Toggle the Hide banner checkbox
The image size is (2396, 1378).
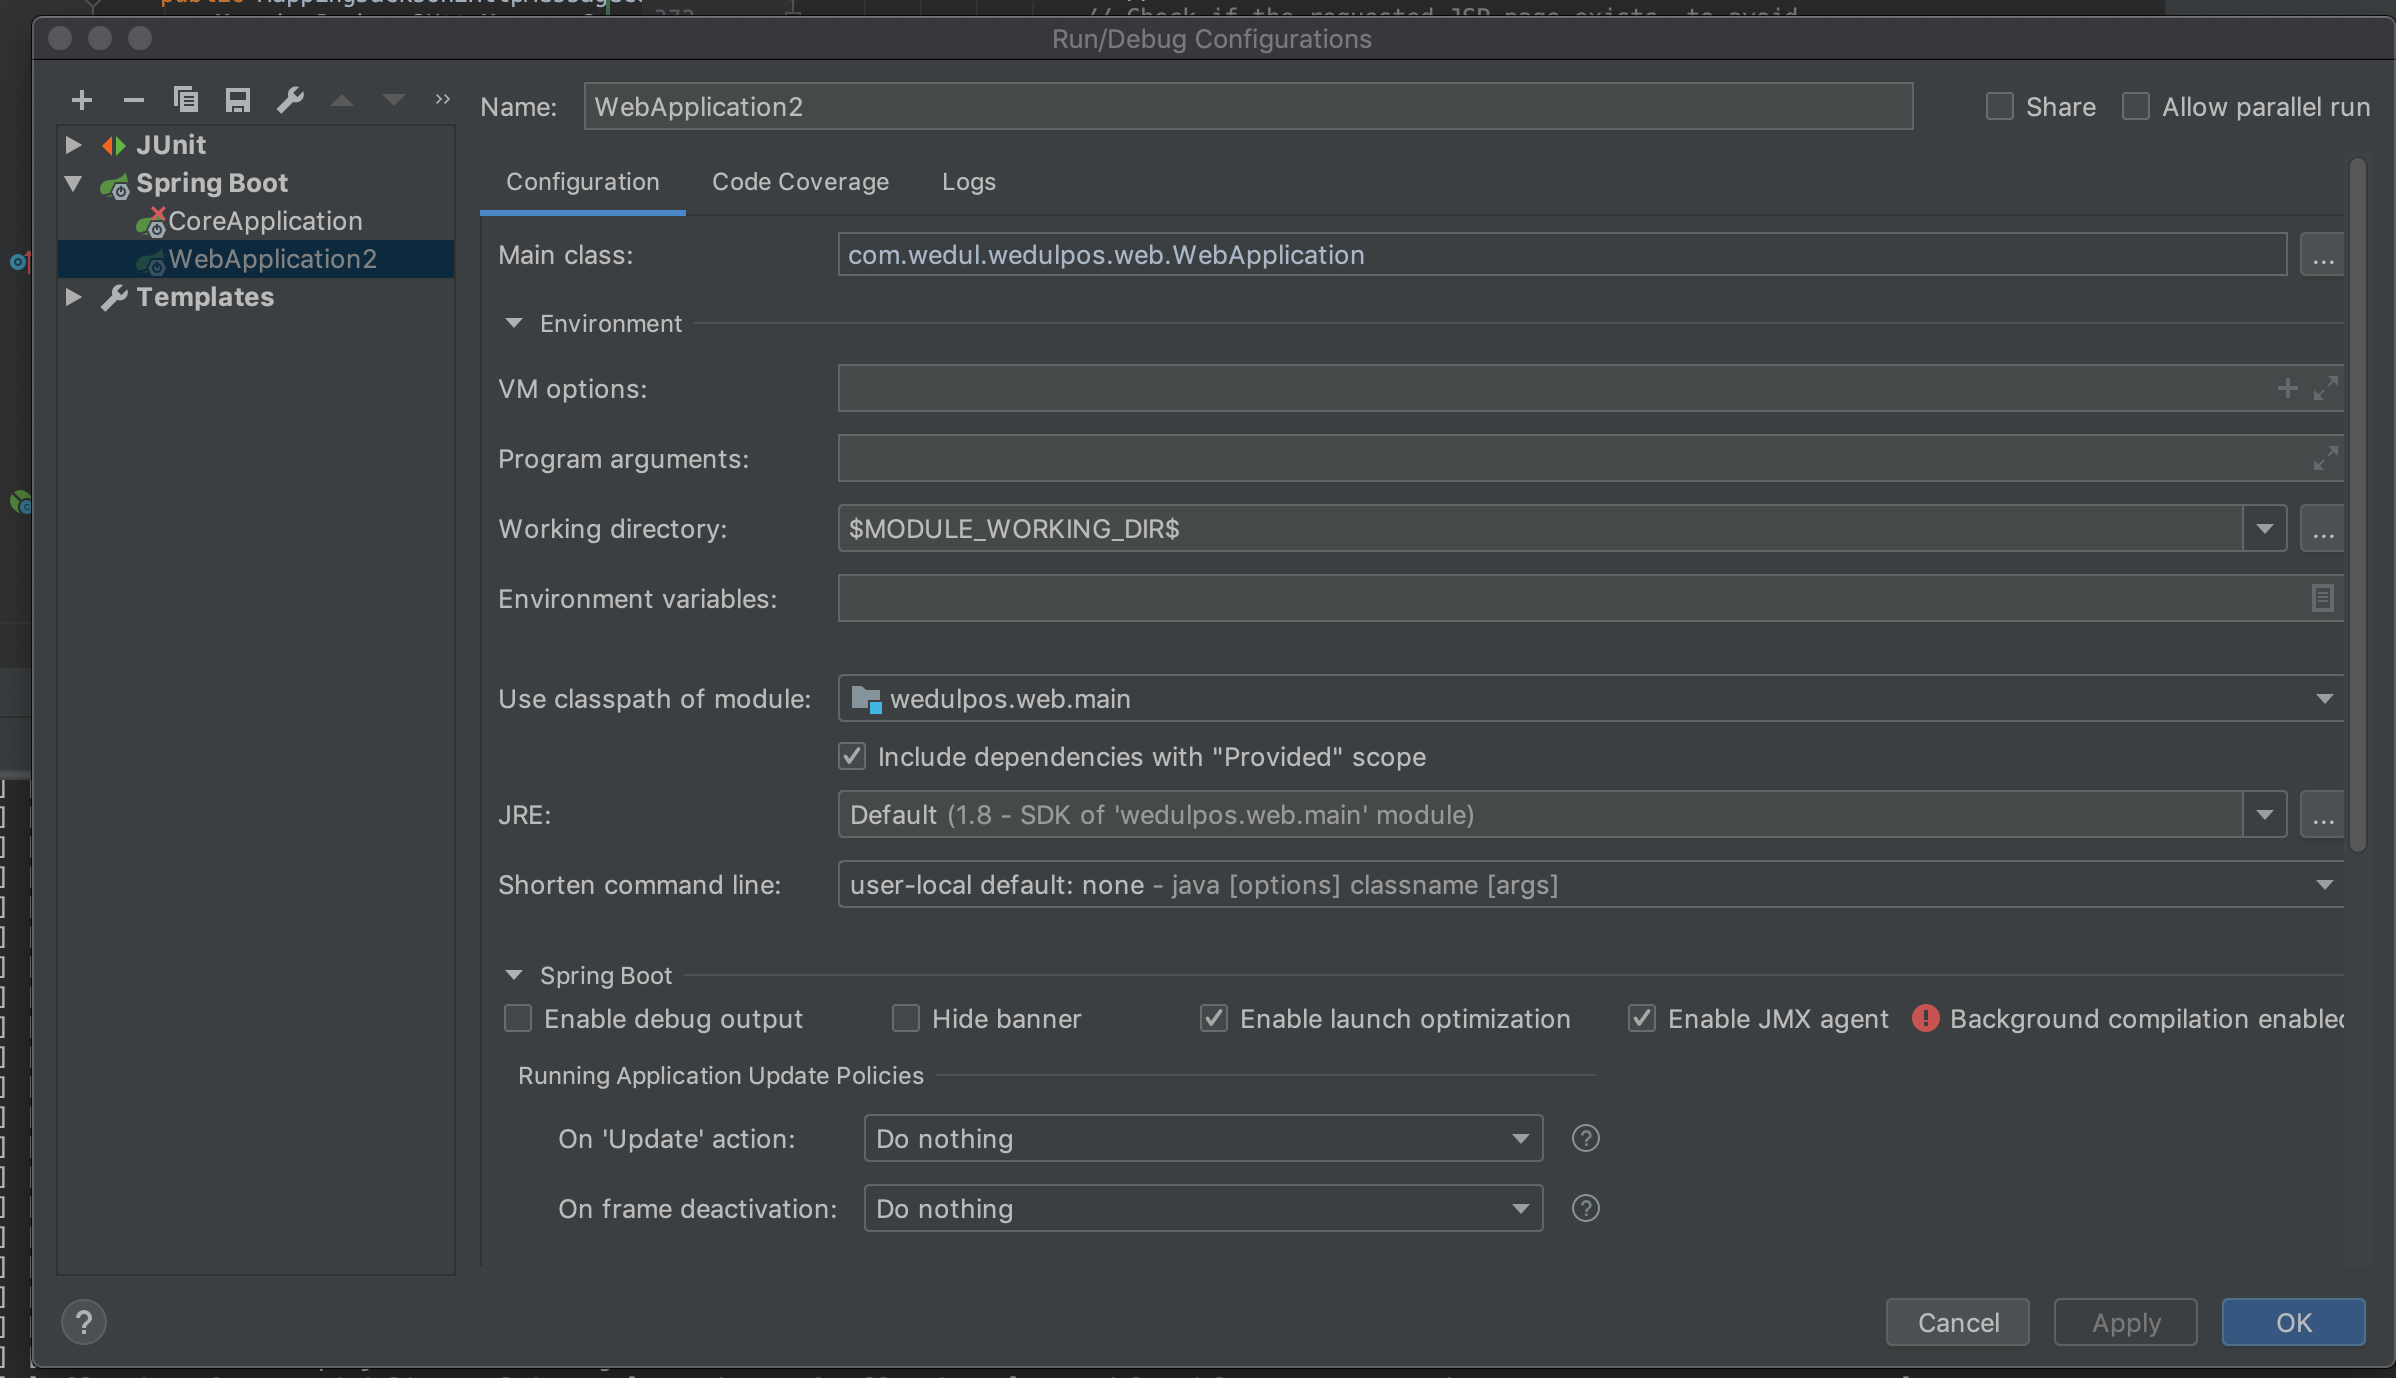click(x=905, y=1019)
